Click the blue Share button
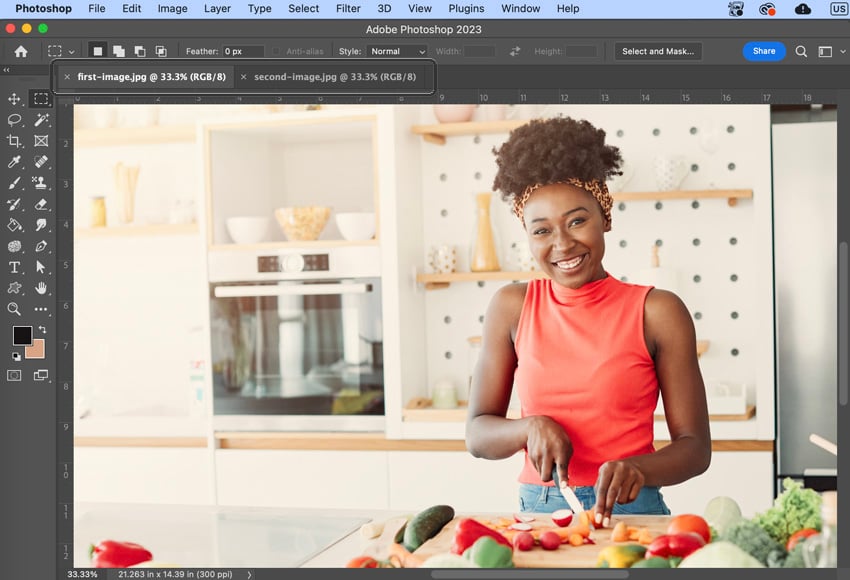Screen dimensions: 850x580 (x=763, y=51)
